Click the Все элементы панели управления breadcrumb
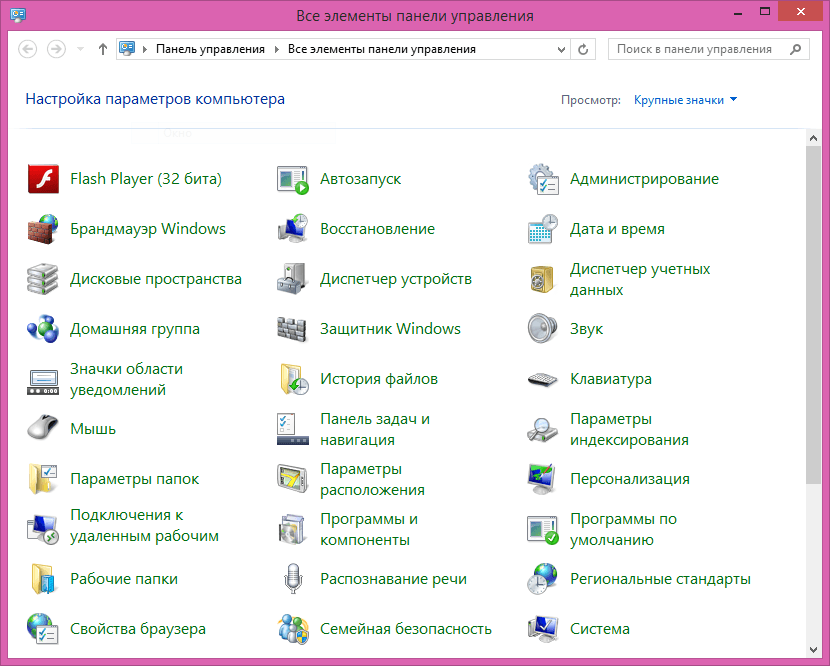 click(x=382, y=49)
